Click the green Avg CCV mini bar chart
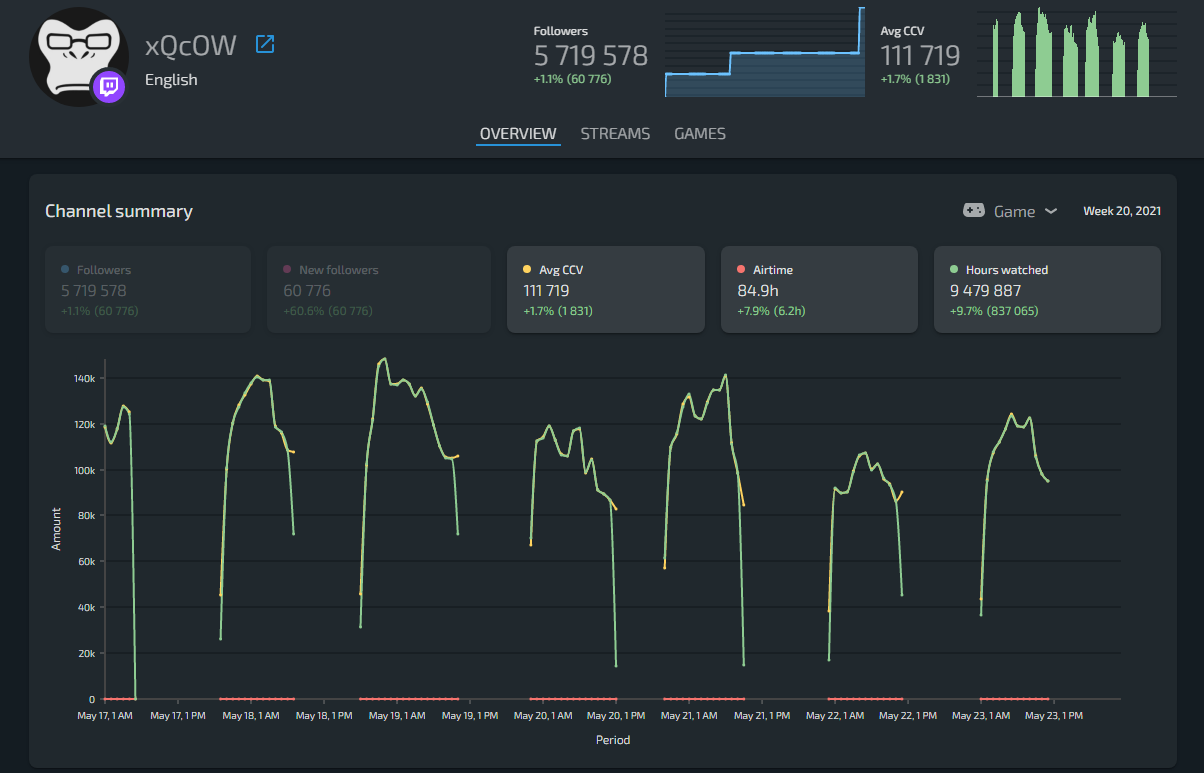The image size is (1204, 773). point(1077,52)
